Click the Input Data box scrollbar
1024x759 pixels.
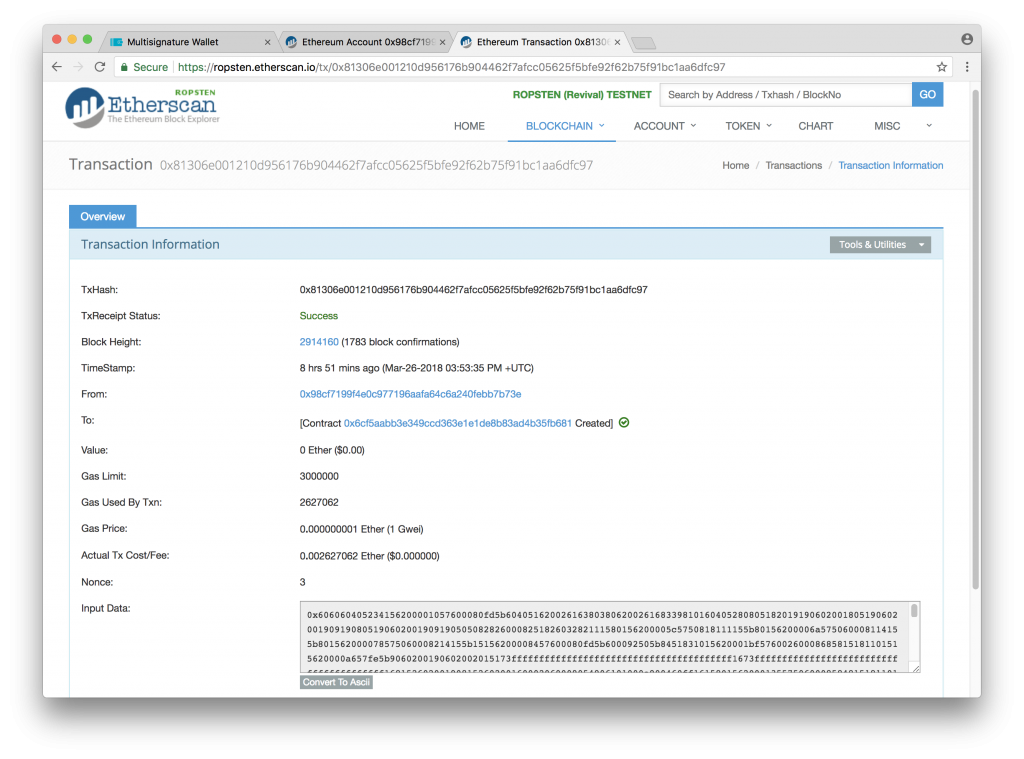[914, 611]
